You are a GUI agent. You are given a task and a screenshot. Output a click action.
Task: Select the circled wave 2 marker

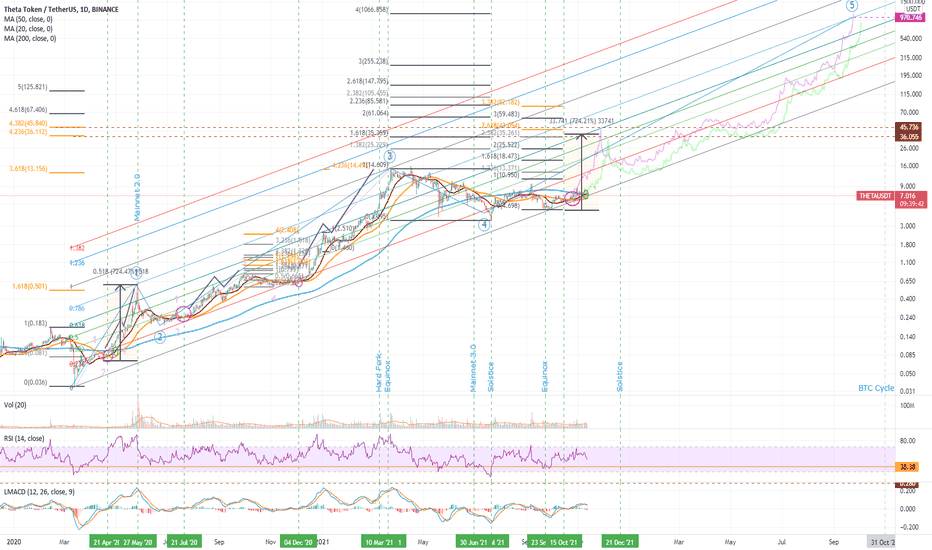click(x=160, y=337)
